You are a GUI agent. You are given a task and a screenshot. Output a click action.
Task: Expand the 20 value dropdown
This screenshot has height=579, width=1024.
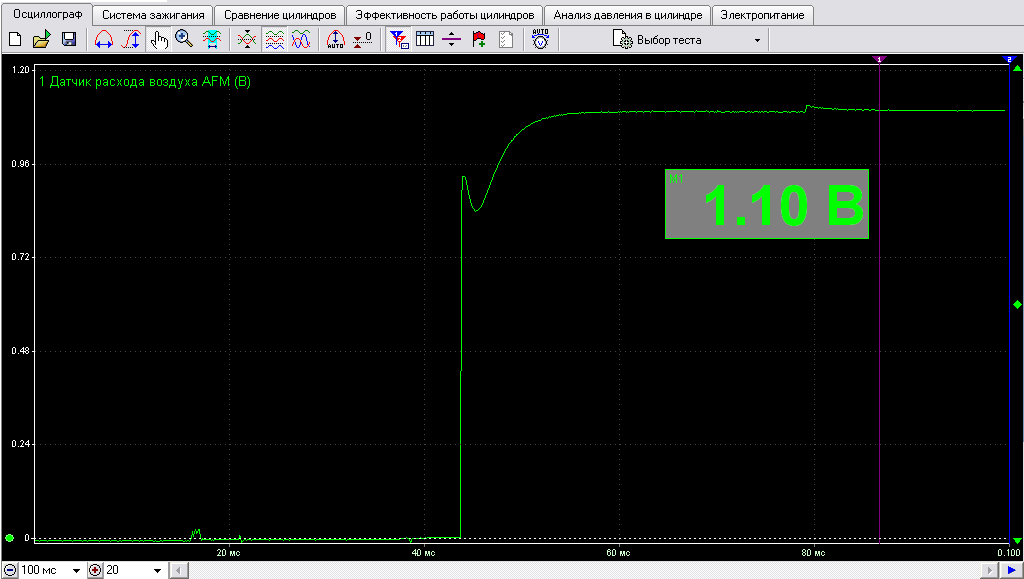tap(157, 571)
